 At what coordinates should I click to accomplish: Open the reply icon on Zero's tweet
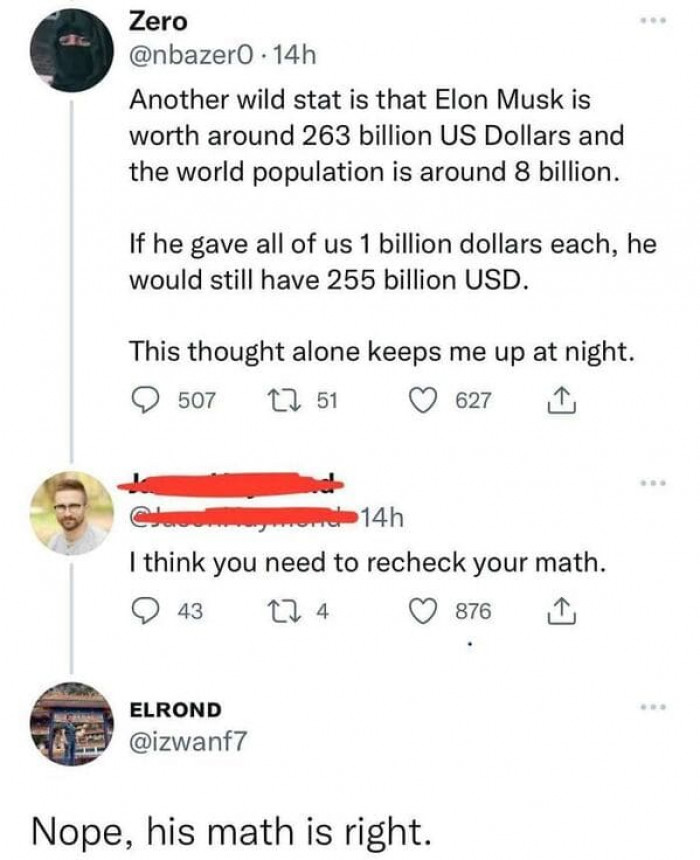click(143, 396)
